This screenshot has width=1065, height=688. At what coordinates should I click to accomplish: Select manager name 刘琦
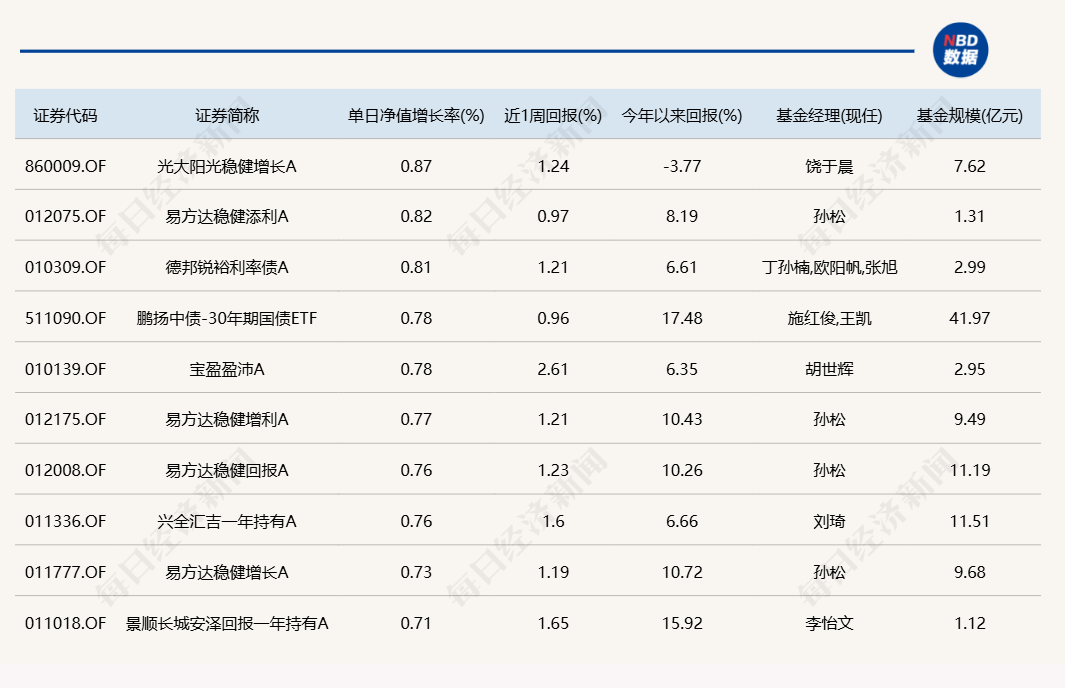829,522
